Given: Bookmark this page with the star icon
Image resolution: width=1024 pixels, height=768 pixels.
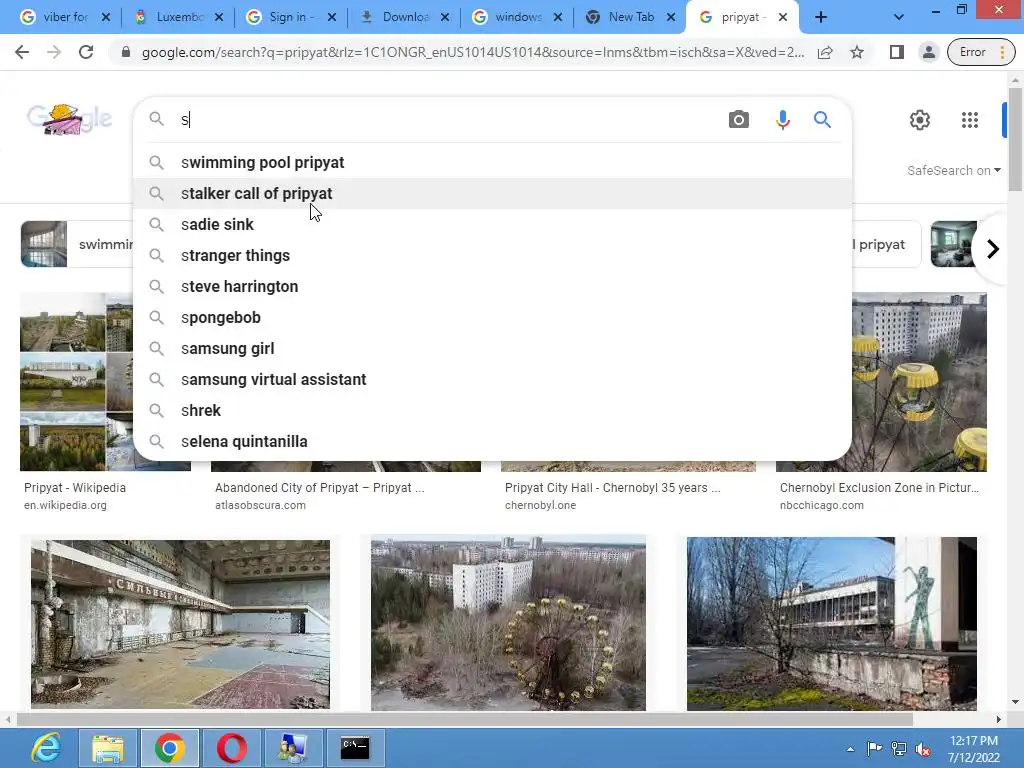Looking at the screenshot, I should [857, 52].
